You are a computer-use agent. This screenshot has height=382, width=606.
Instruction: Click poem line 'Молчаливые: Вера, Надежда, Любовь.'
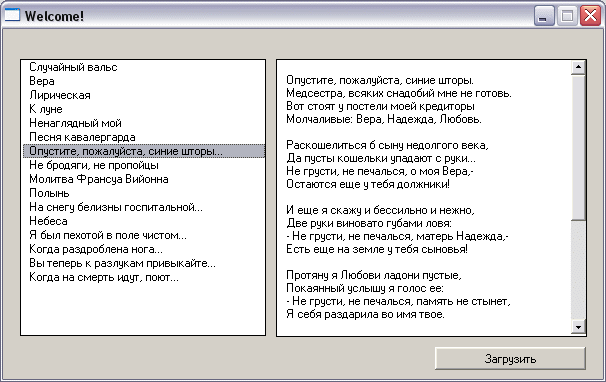click(x=384, y=119)
